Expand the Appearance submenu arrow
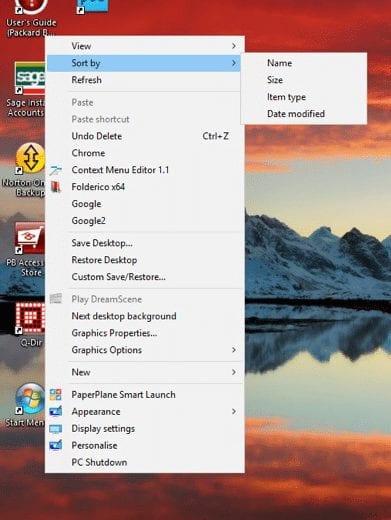The height and width of the screenshot is (520, 391). [234, 412]
